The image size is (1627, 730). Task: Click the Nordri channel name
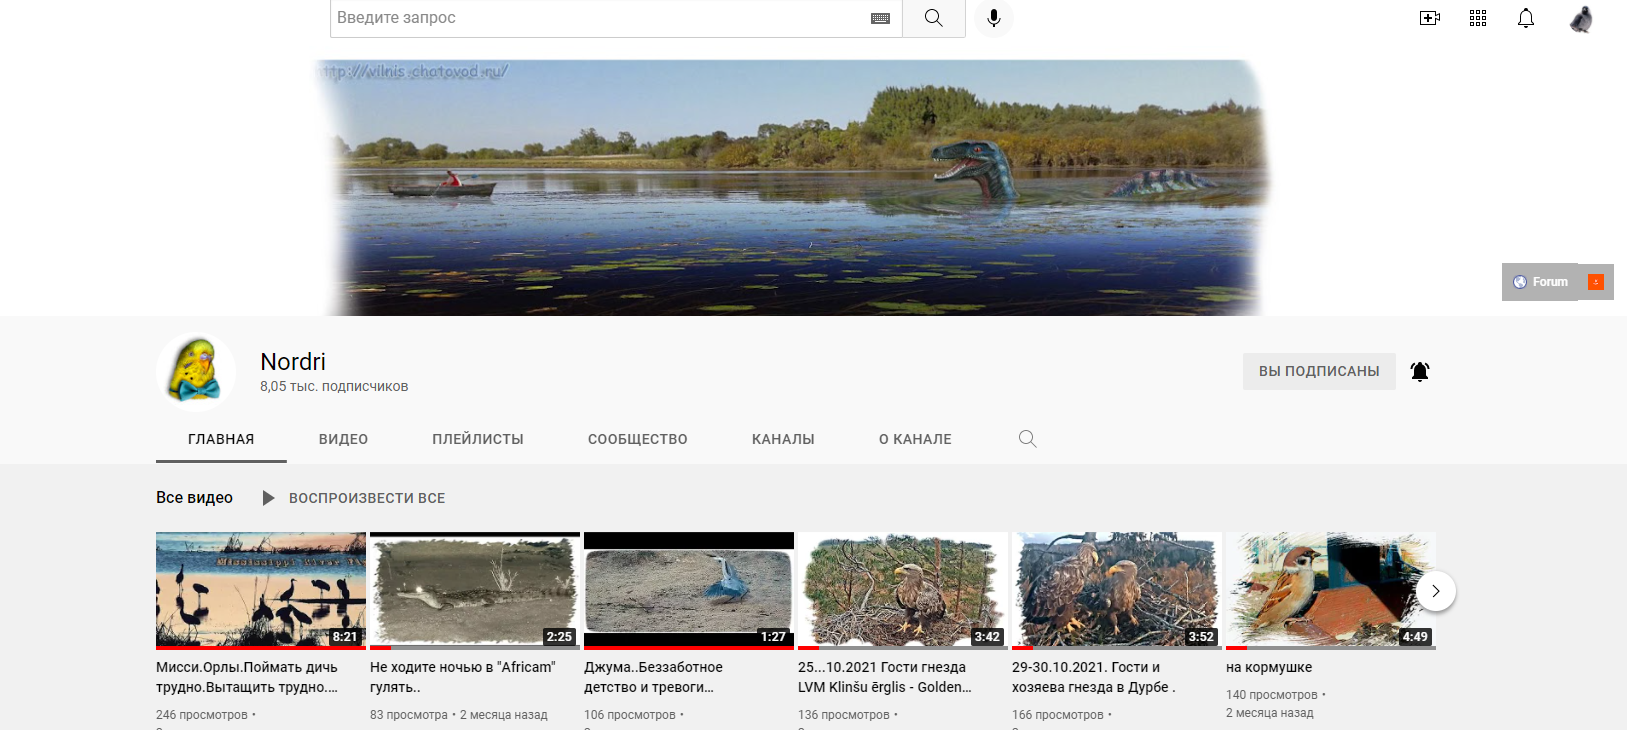(293, 361)
